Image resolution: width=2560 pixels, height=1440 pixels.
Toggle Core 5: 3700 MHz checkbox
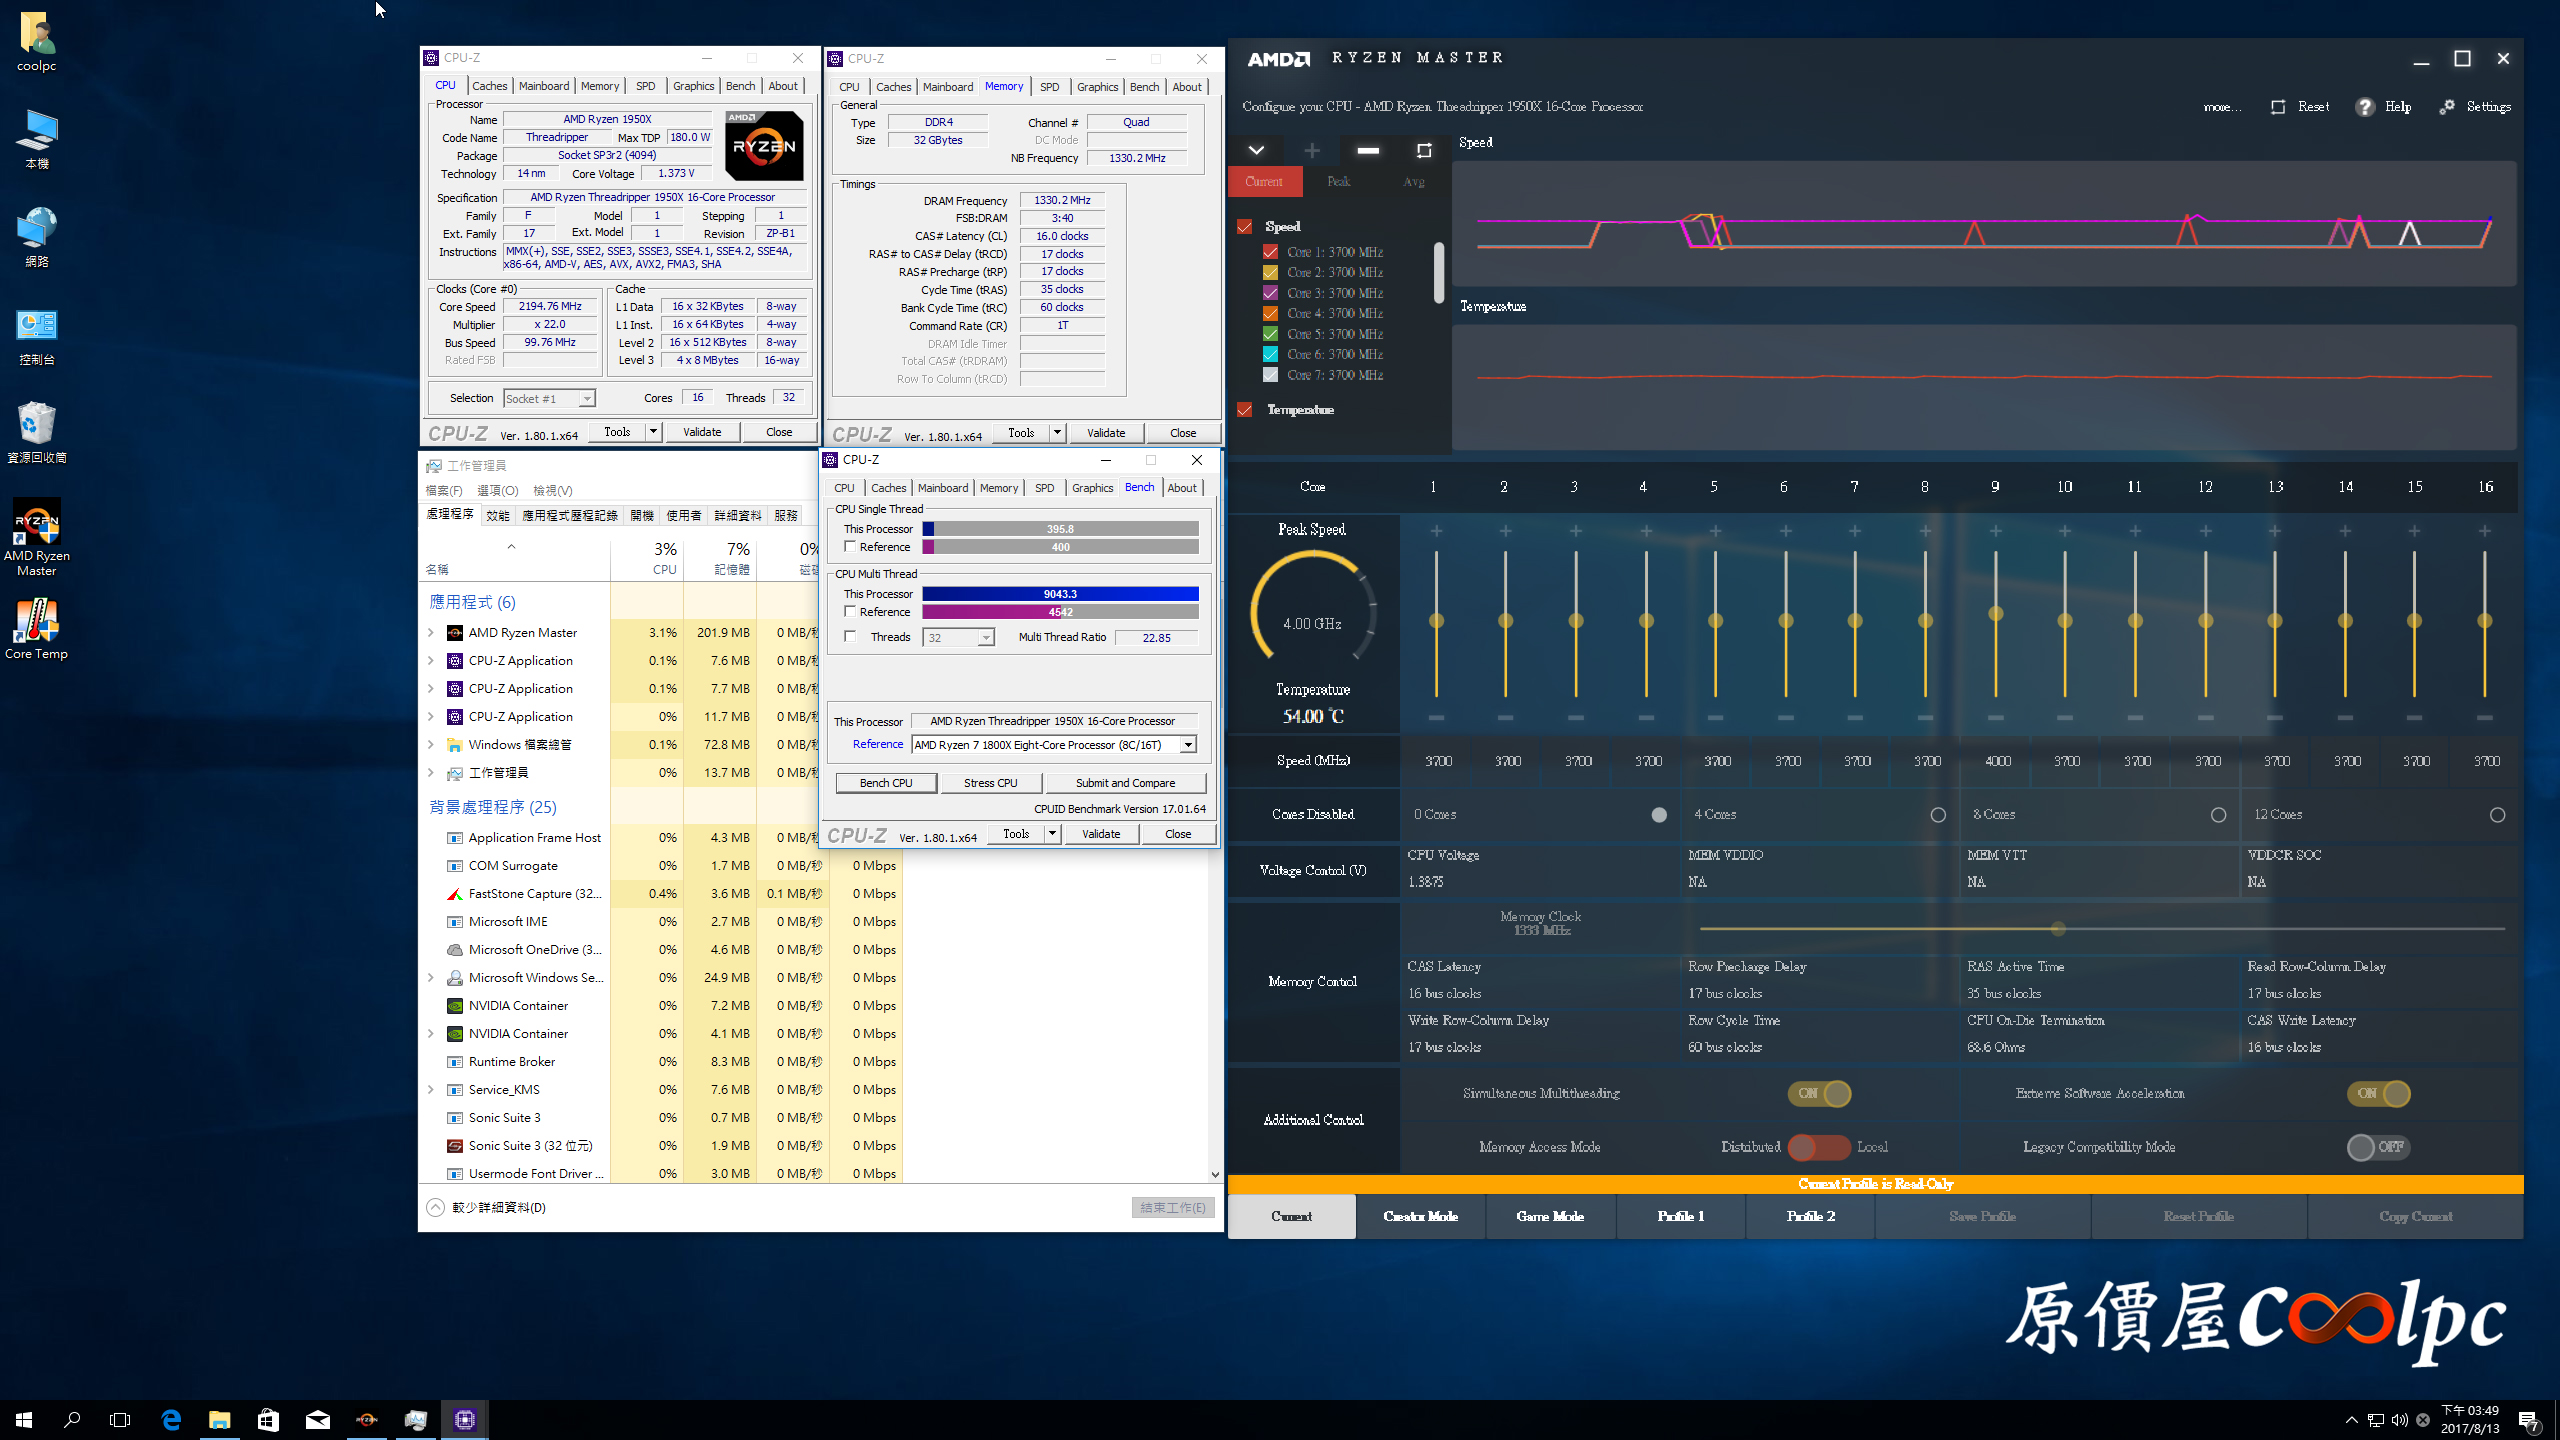point(1270,334)
